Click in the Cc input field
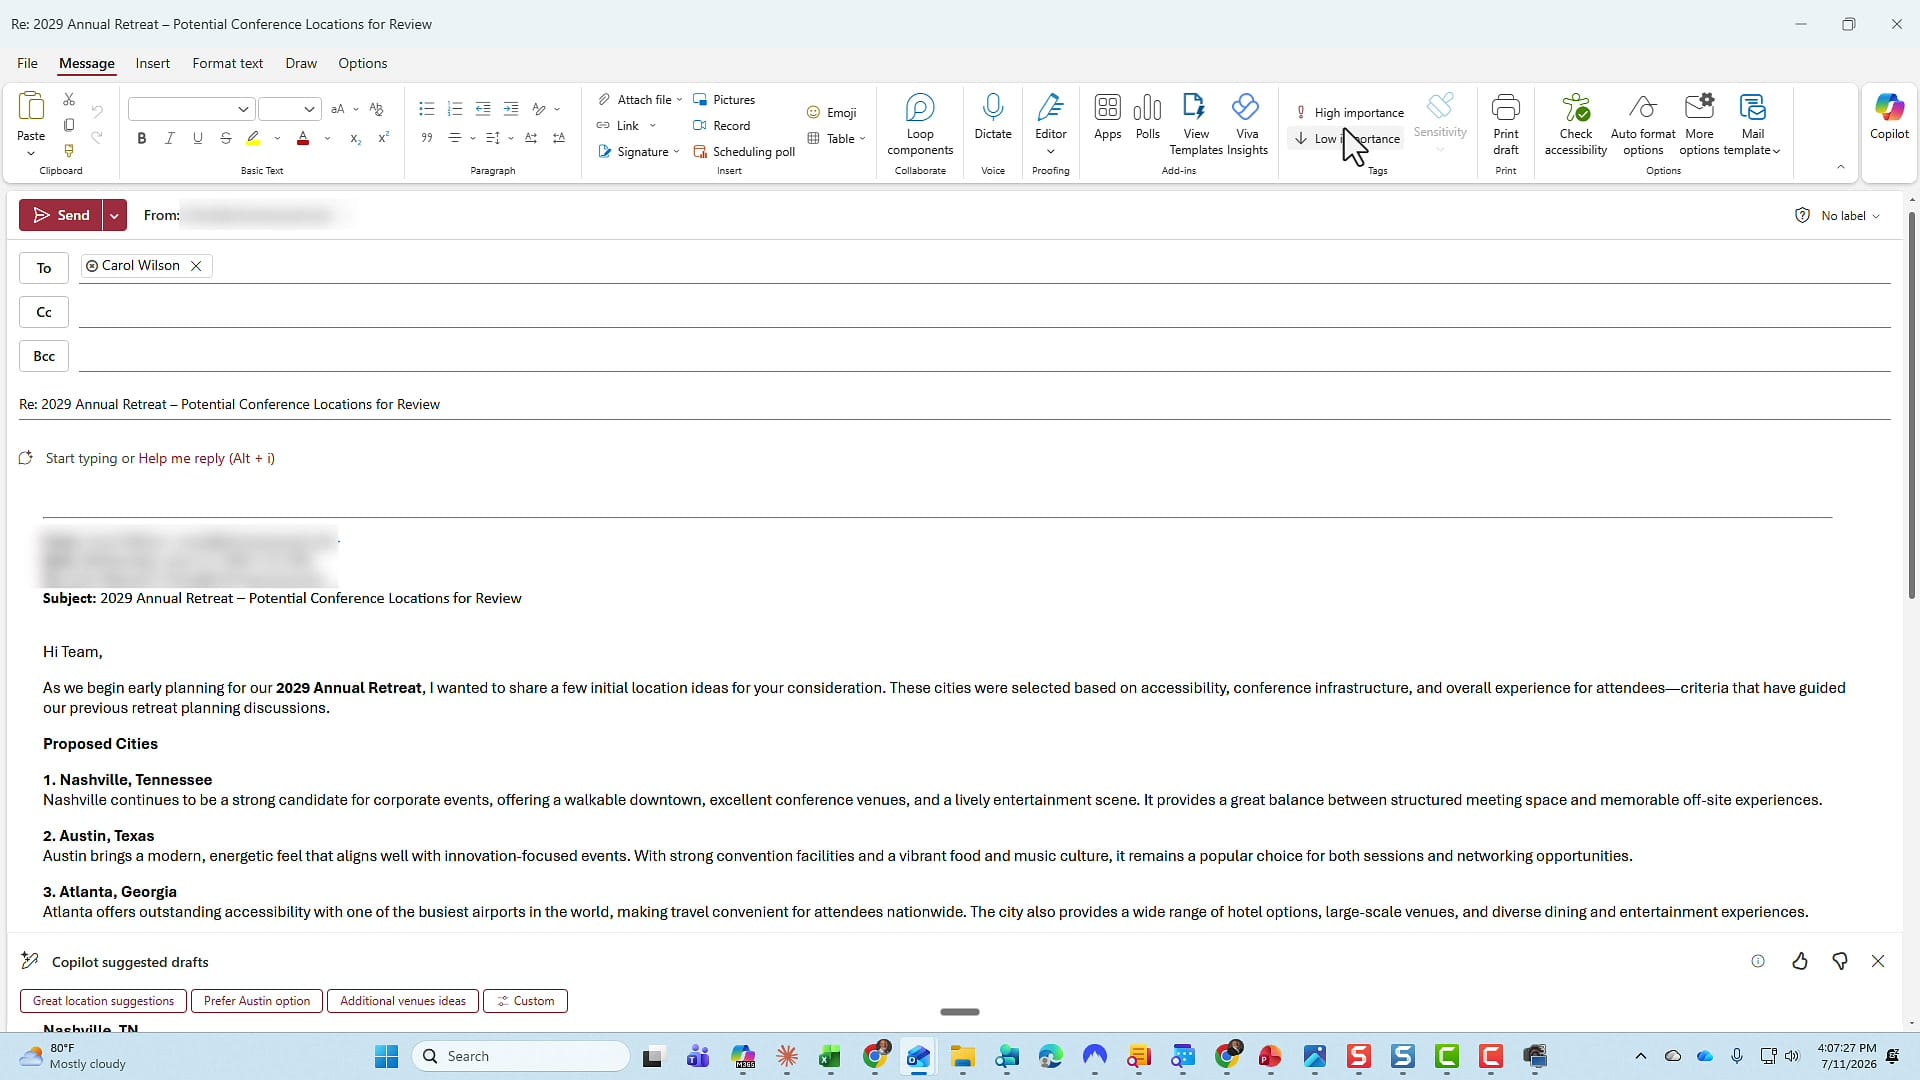The height and width of the screenshot is (1080, 1920). pos(984,312)
